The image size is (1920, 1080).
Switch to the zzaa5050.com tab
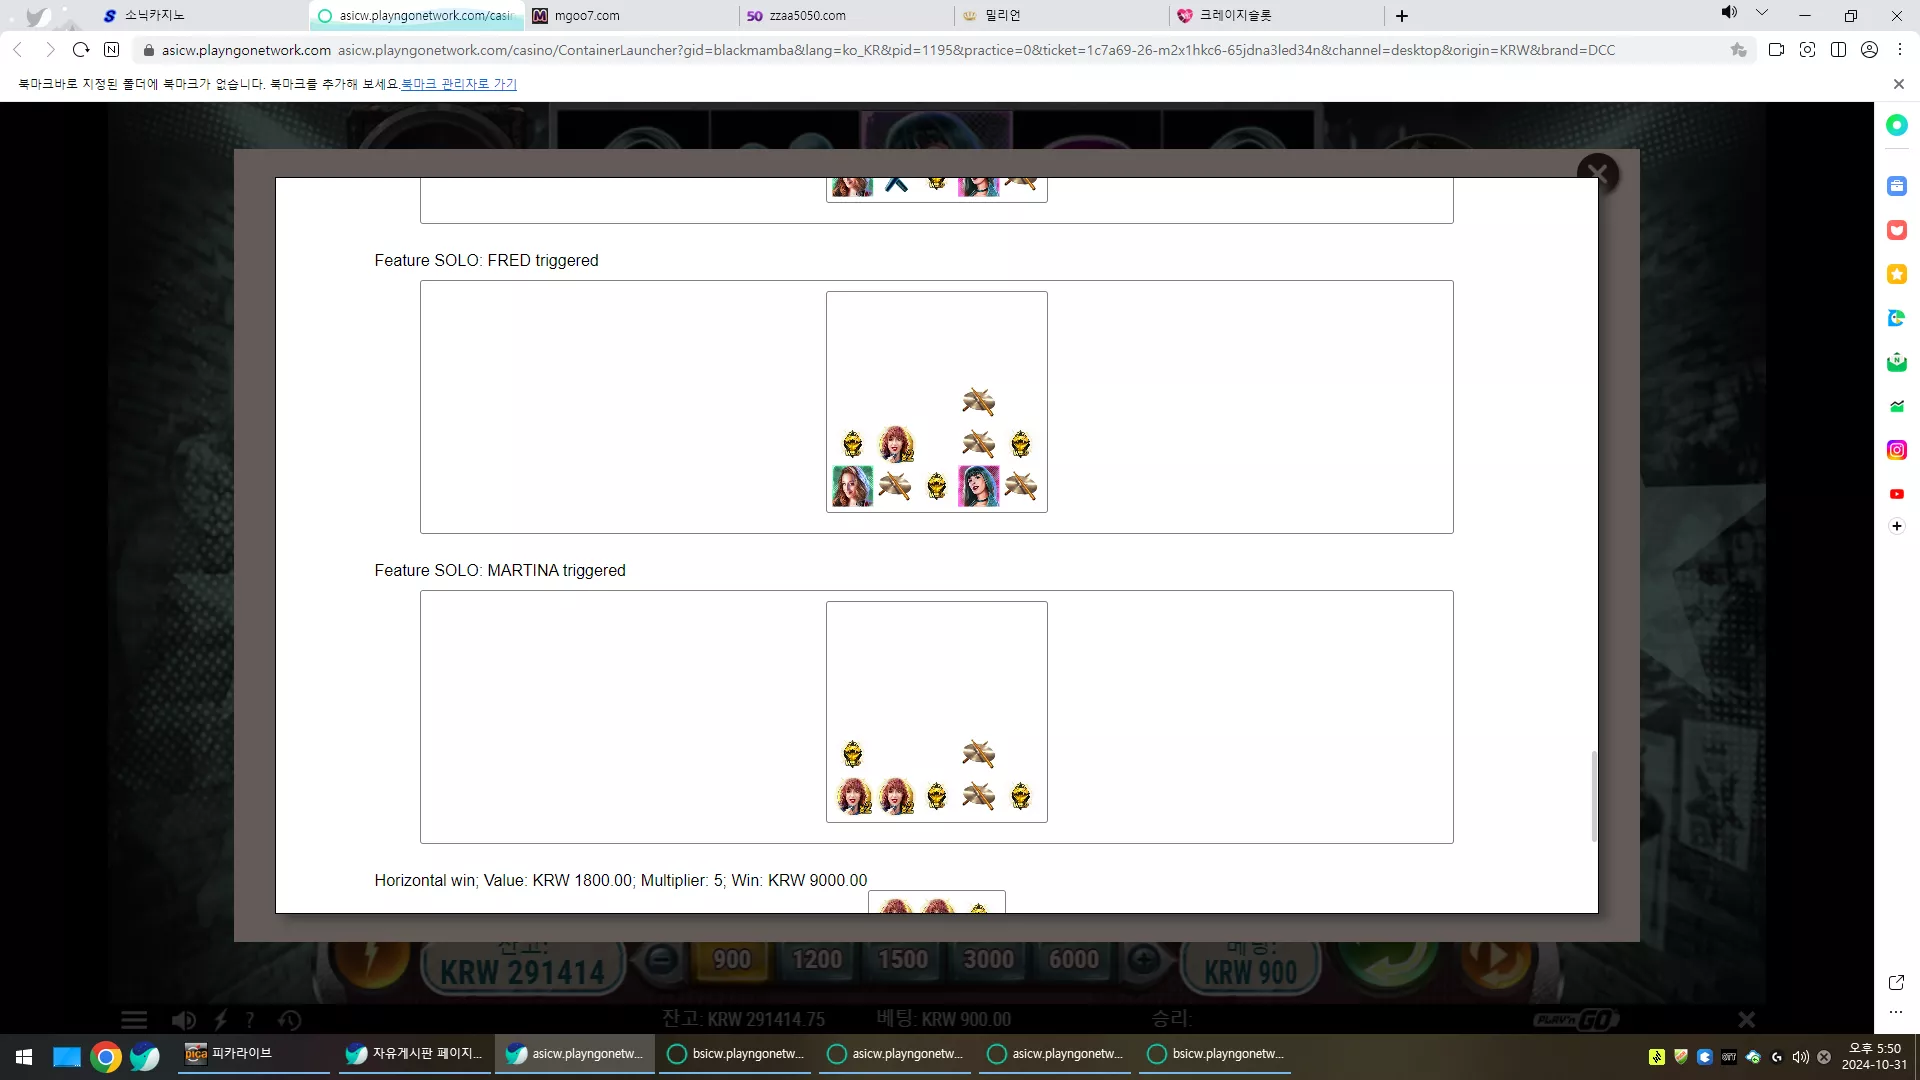pos(847,16)
